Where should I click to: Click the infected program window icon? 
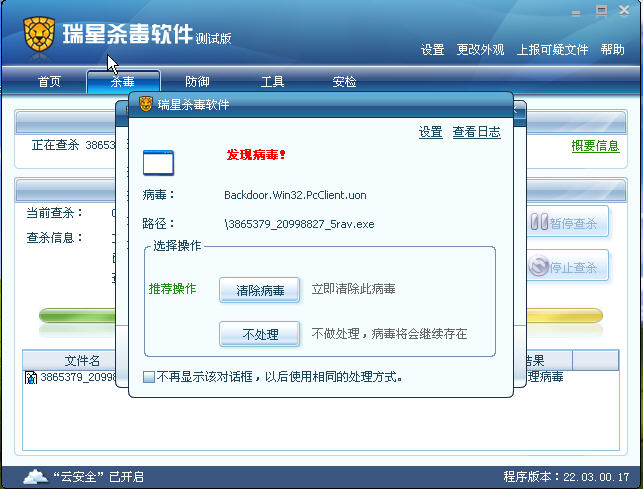click(x=158, y=163)
